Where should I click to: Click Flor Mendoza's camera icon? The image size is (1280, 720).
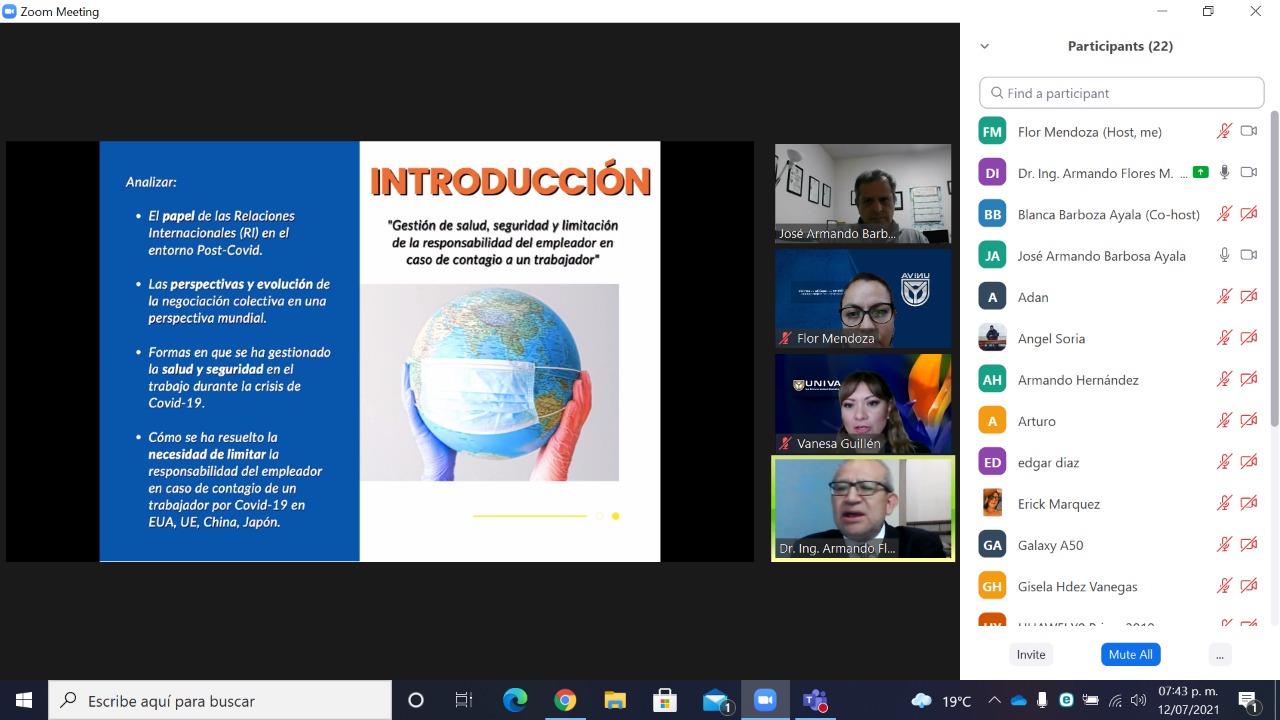(1248, 131)
